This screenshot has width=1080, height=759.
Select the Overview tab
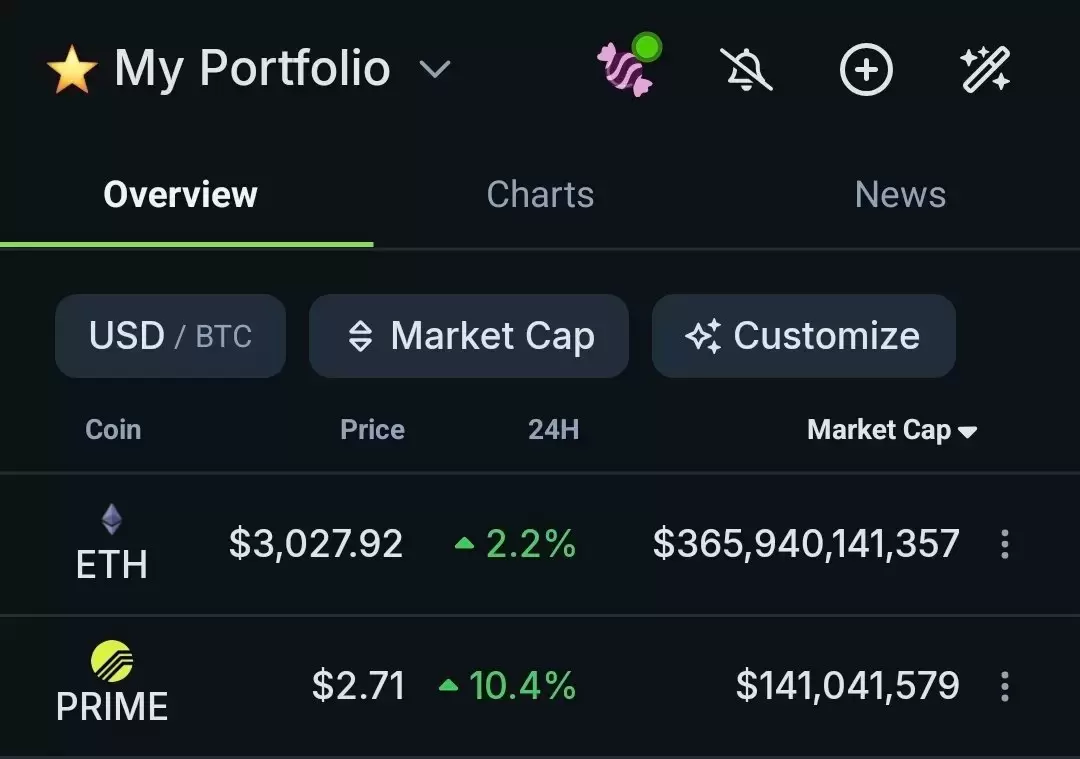point(181,194)
